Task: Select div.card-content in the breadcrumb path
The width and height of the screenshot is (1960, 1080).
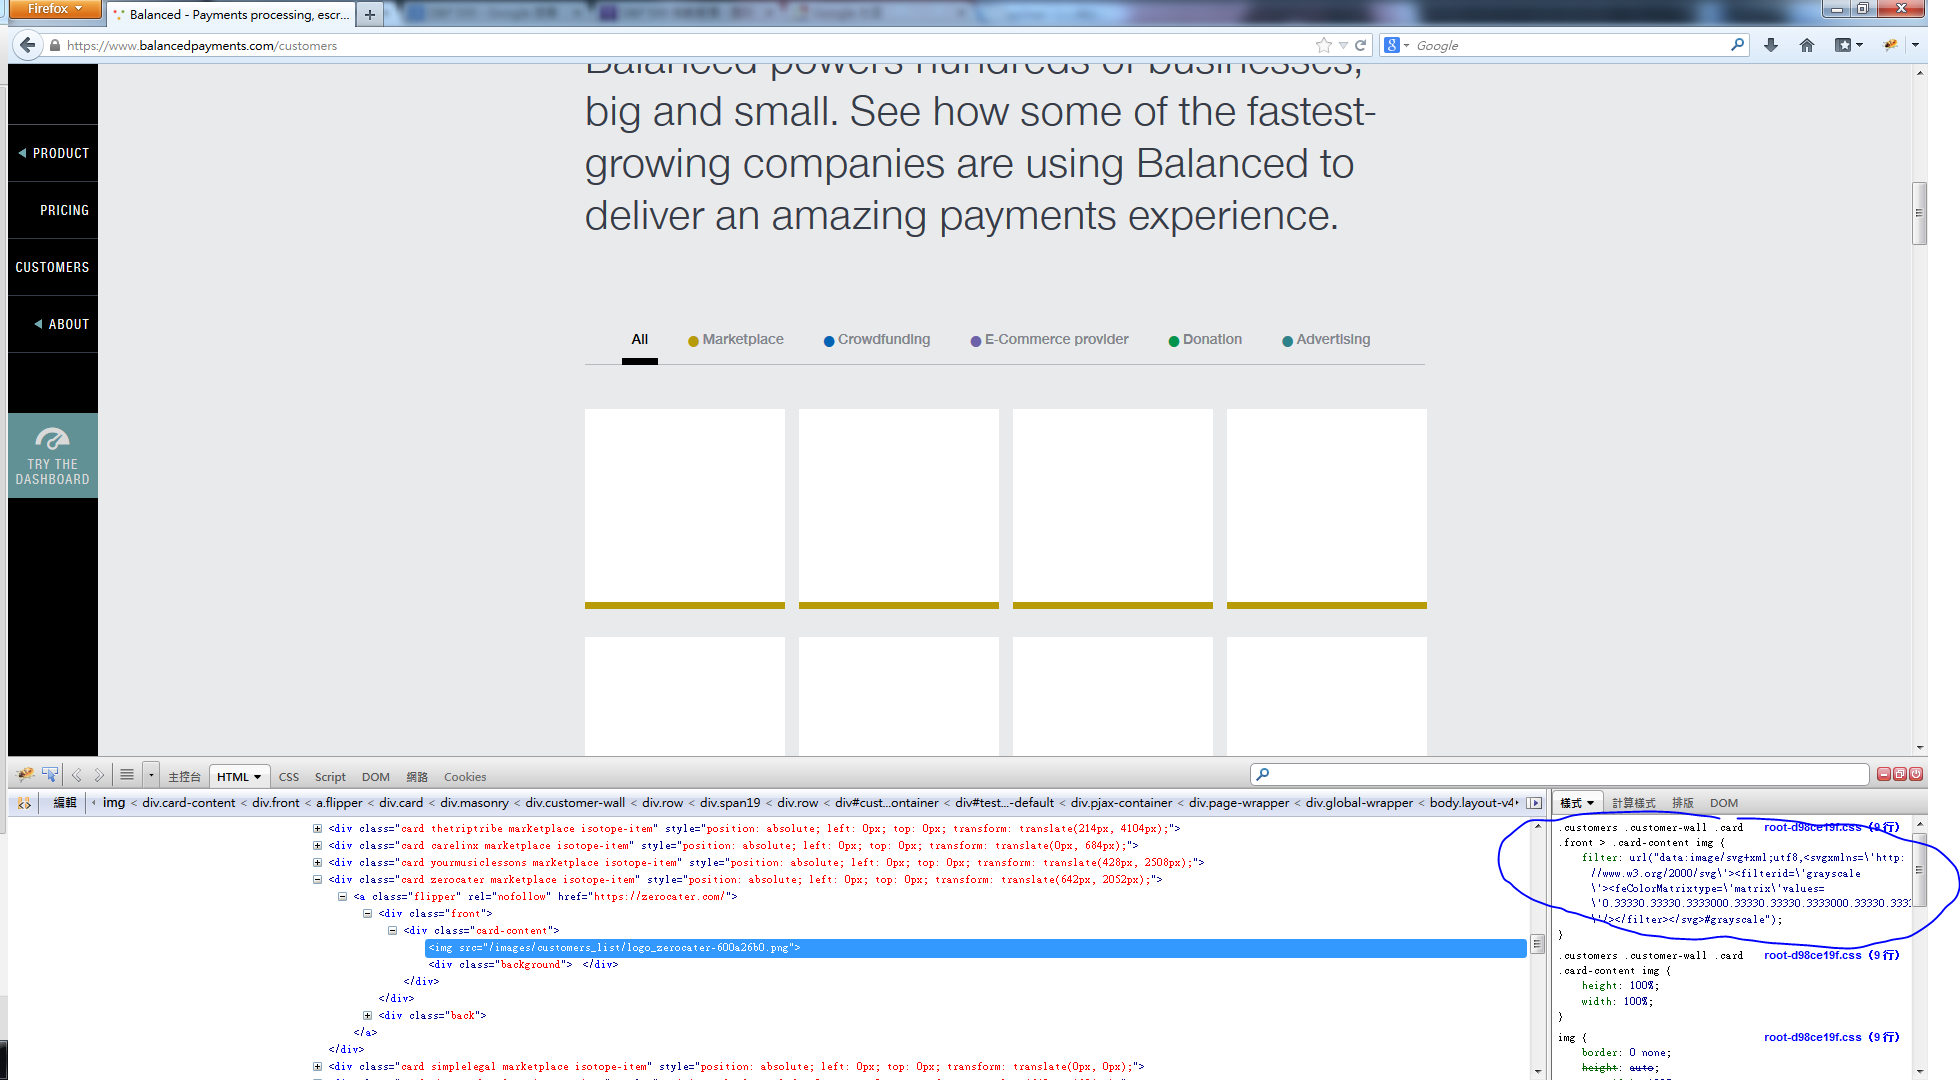Action: [x=189, y=803]
